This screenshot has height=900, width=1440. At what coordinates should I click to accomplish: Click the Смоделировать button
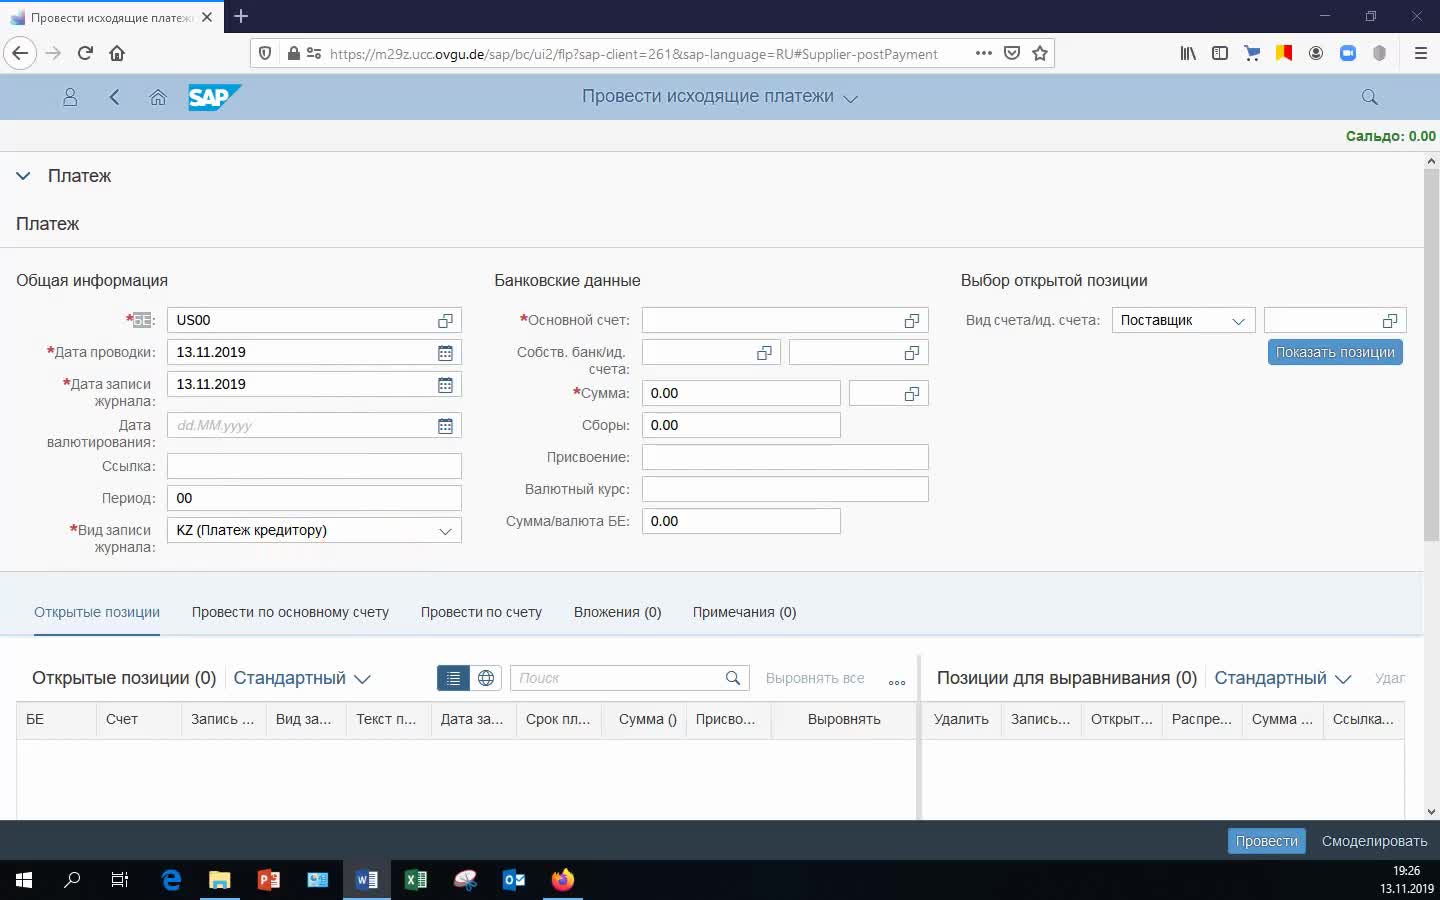tap(1374, 841)
